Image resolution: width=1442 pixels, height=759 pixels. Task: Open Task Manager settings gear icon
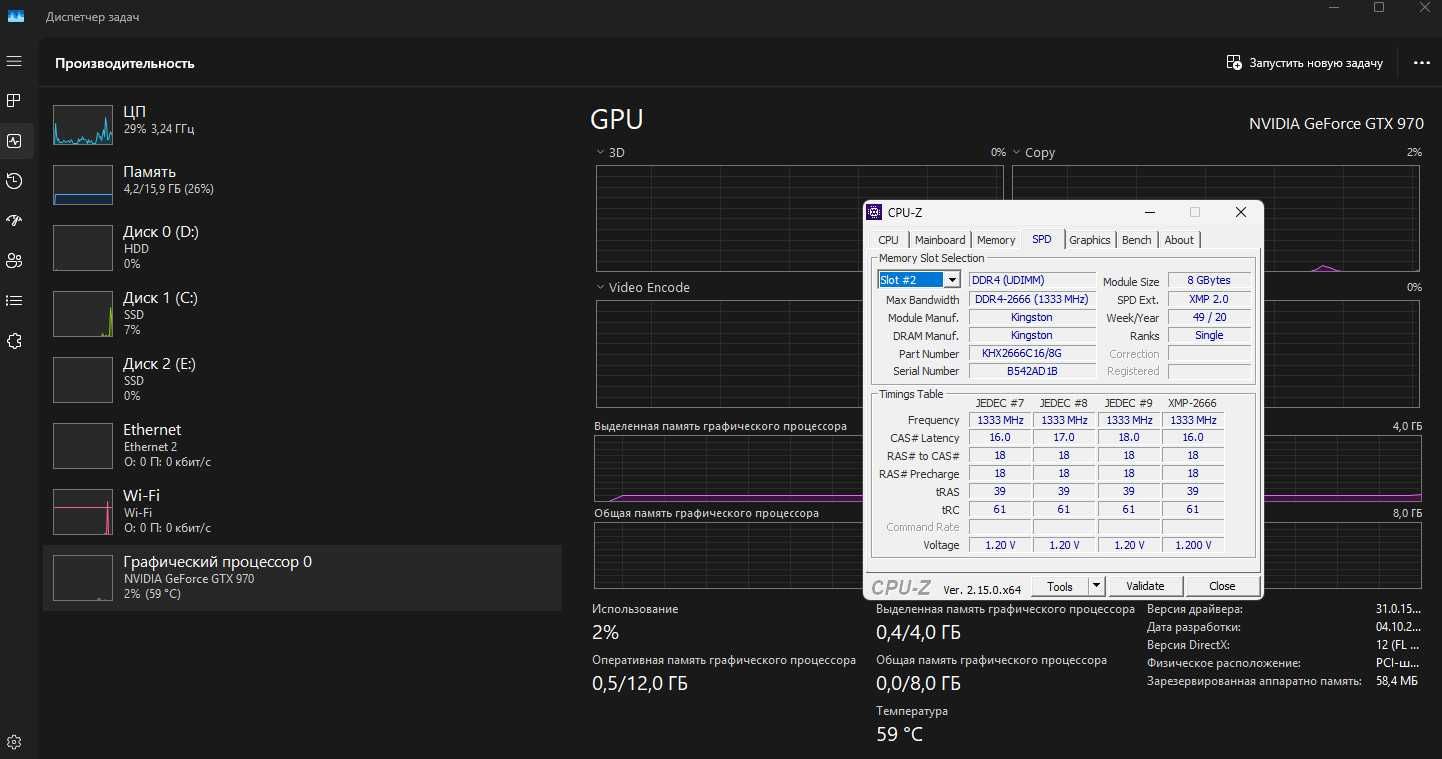14,743
